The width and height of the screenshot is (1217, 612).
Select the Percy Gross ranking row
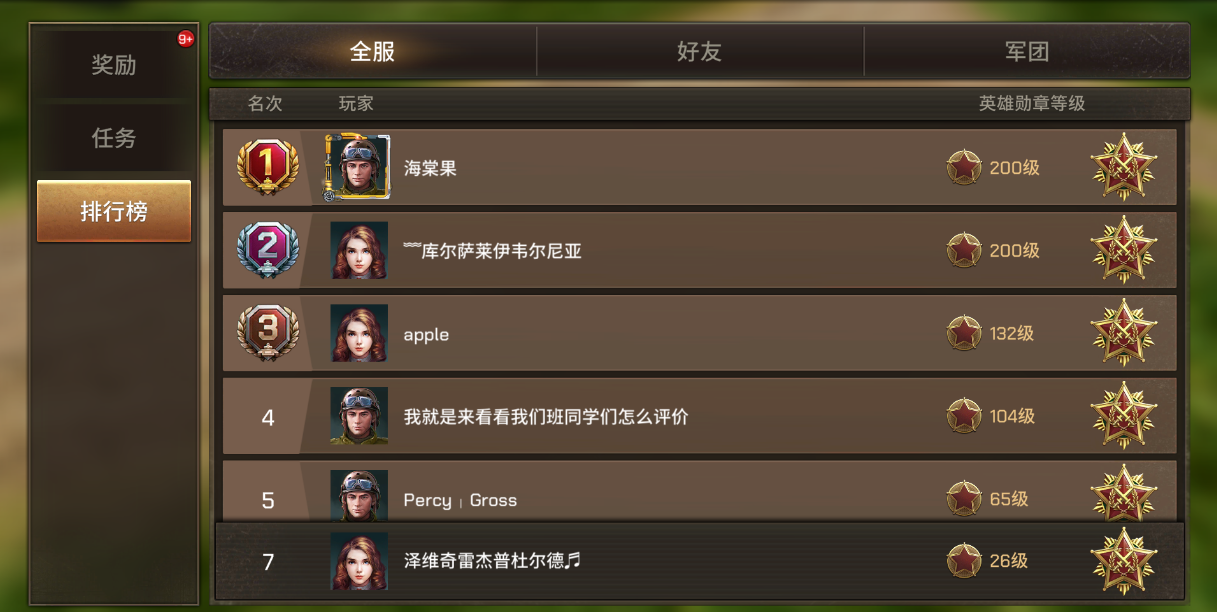click(699, 491)
